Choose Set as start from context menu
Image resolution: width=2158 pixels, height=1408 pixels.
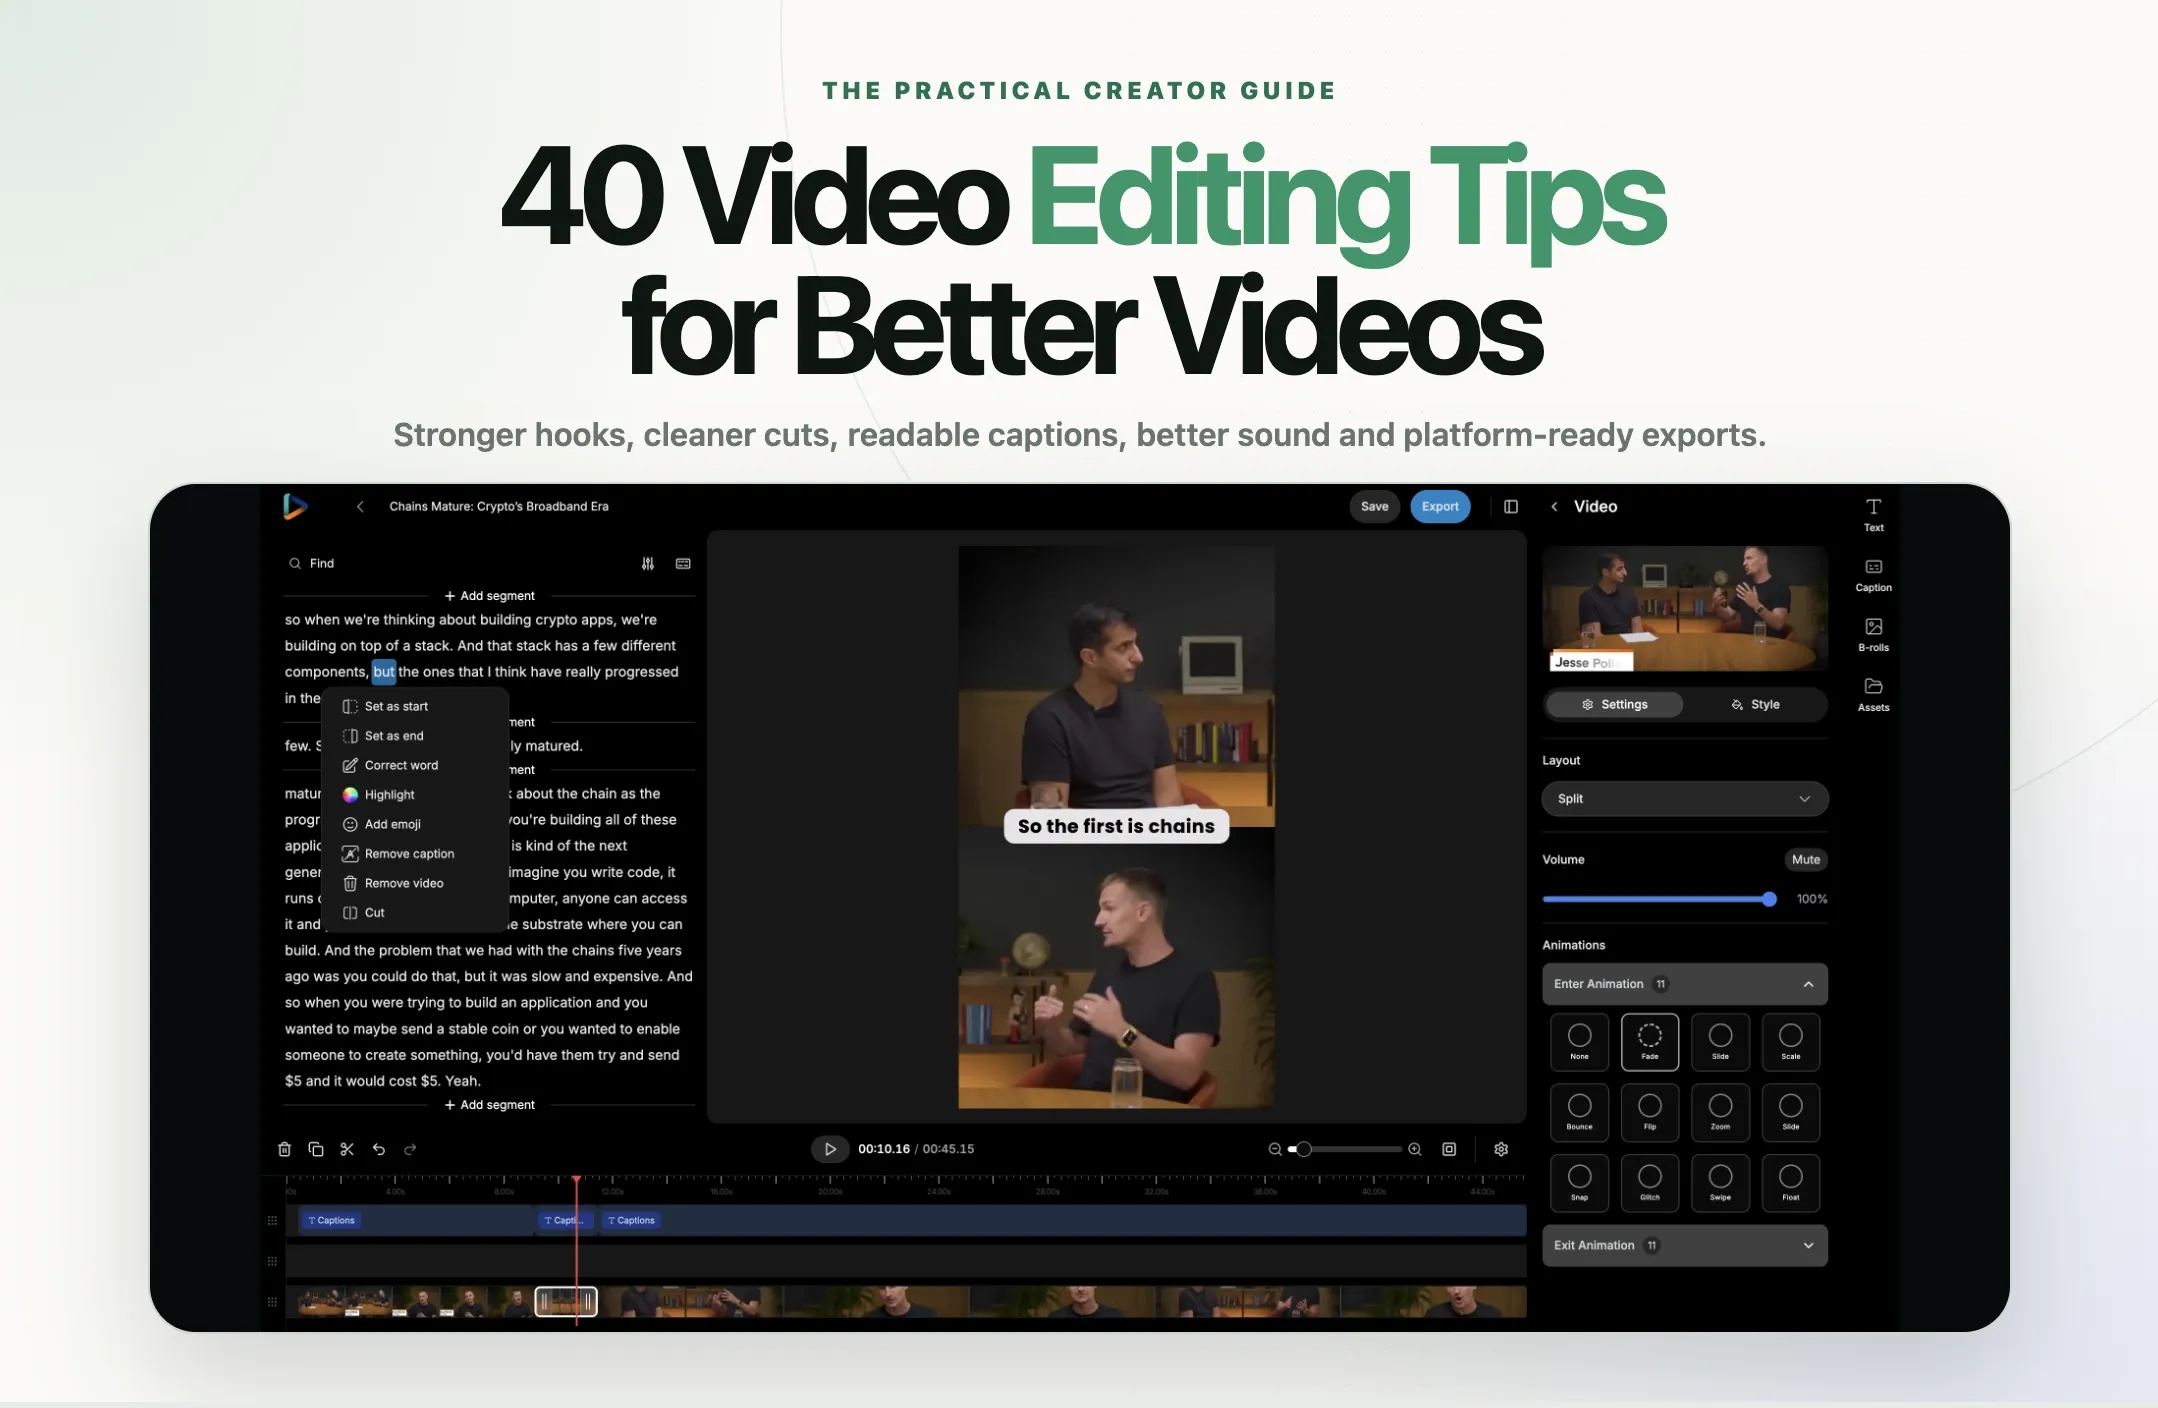pyautogui.click(x=415, y=706)
